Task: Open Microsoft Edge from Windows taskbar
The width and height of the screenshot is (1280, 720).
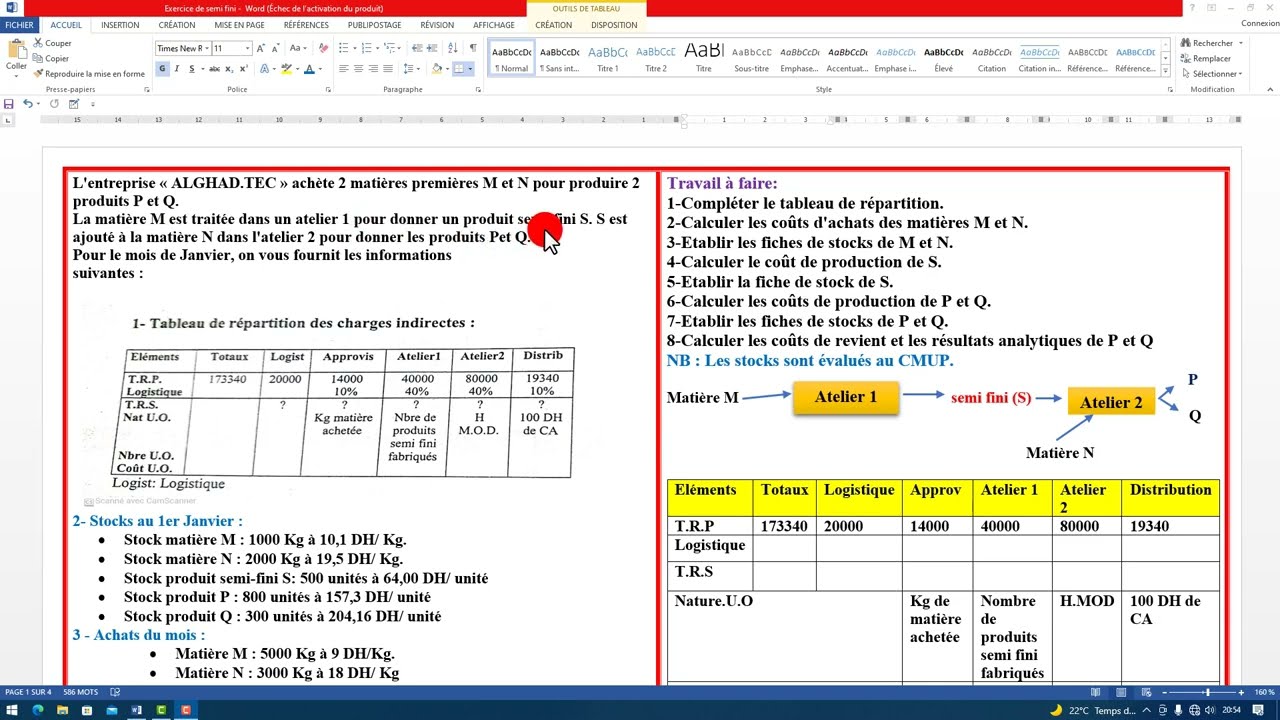Action: (38, 710)
